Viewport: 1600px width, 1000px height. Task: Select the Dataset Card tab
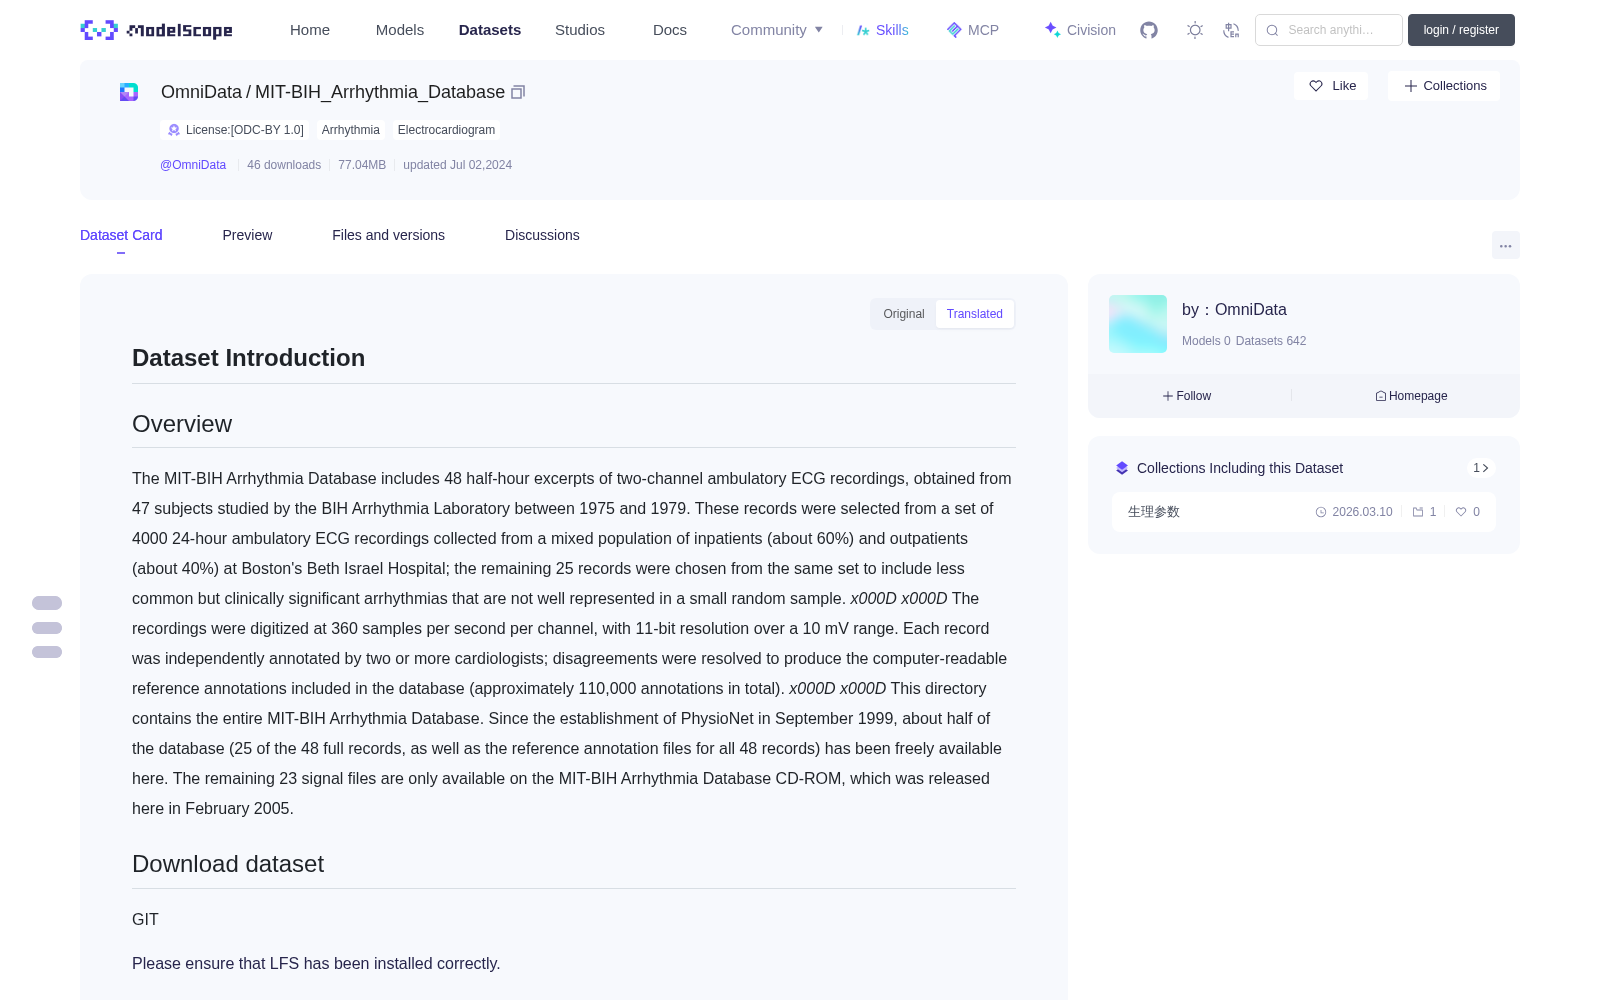121,235
